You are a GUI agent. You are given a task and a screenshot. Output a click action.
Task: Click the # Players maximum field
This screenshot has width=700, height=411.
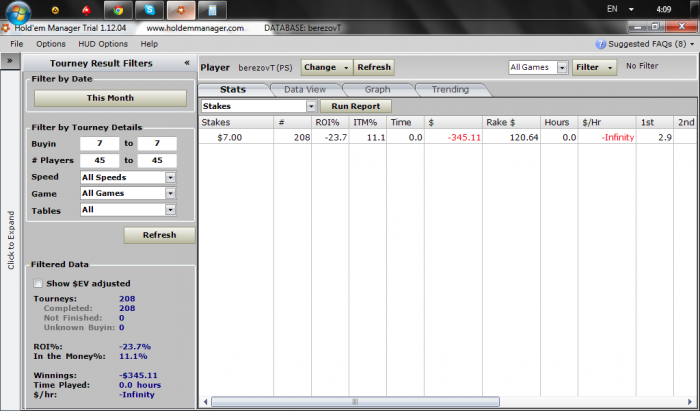[x=157, y=160]
